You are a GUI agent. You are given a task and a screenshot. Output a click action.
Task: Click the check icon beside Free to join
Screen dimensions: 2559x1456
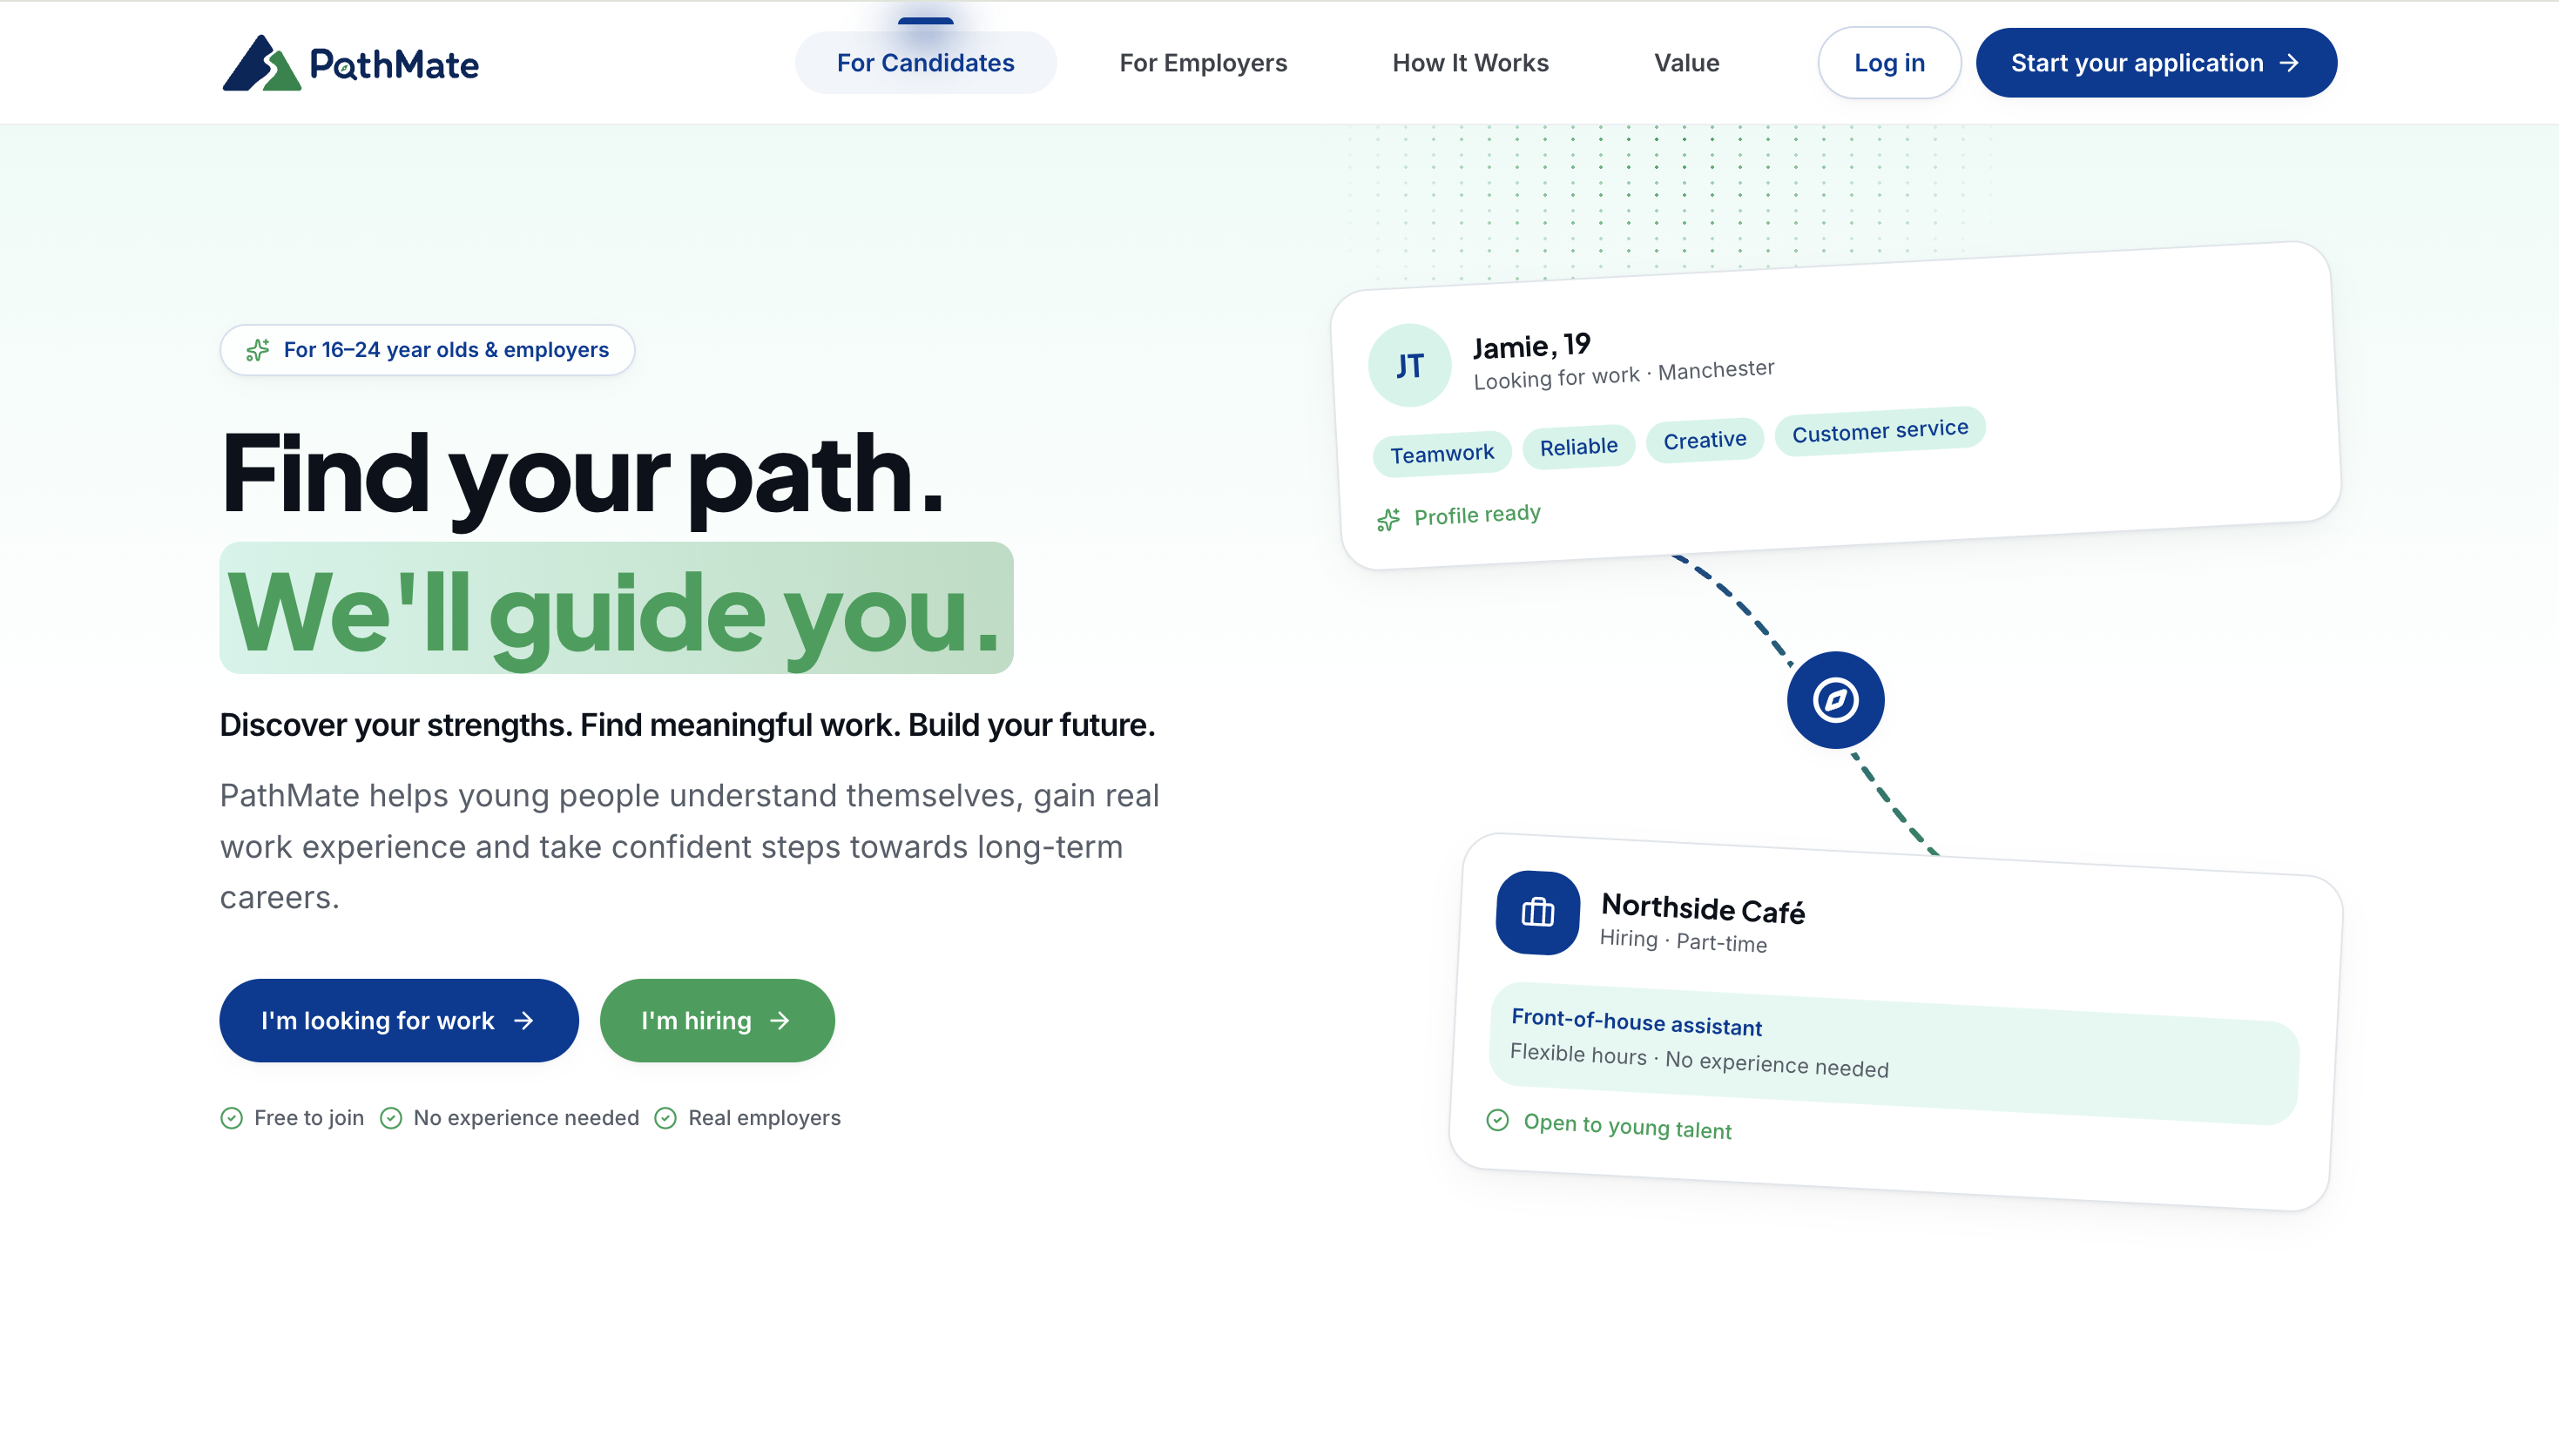(231, 1118)
